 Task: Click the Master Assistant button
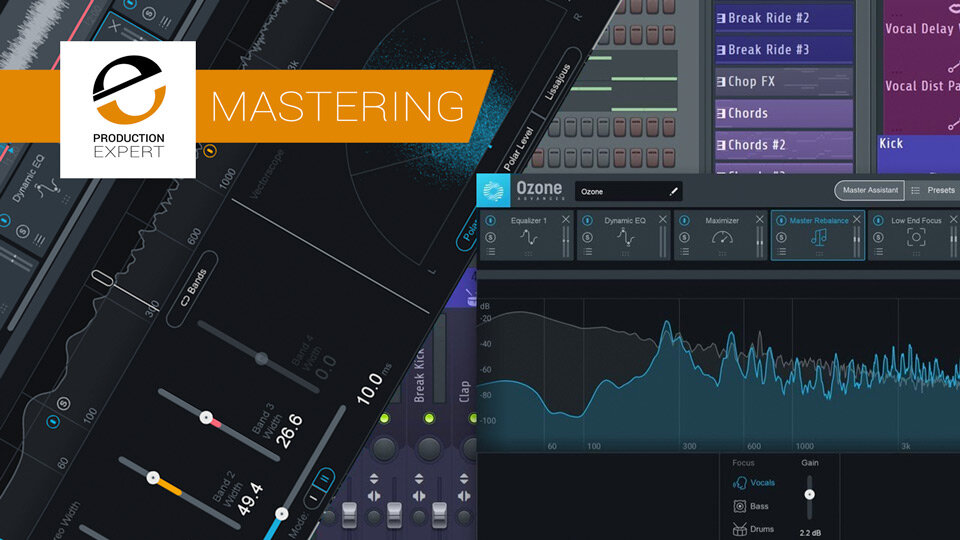point(870,190)
